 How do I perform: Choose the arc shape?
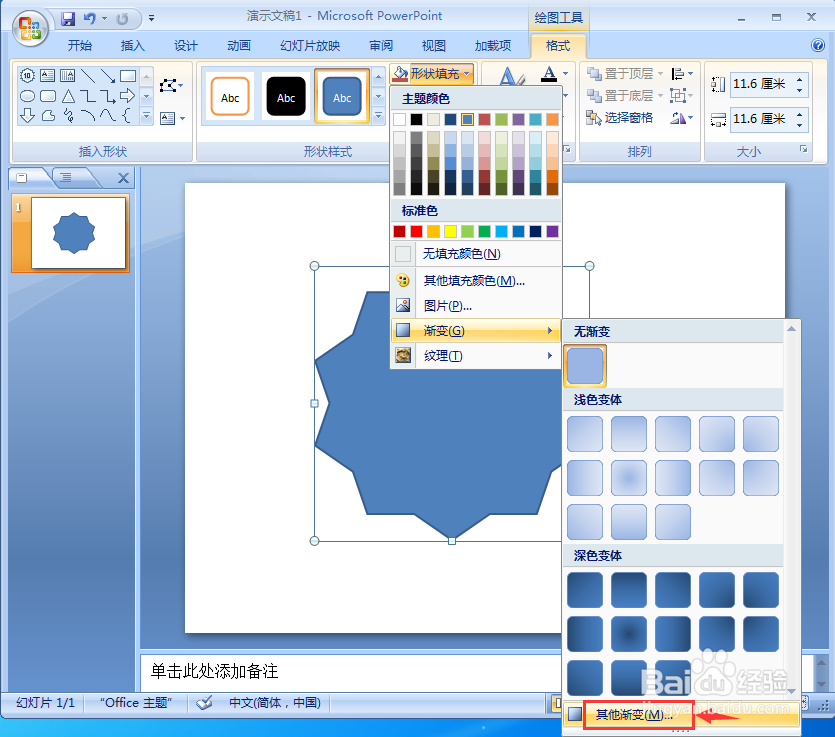tap(88, 115)
